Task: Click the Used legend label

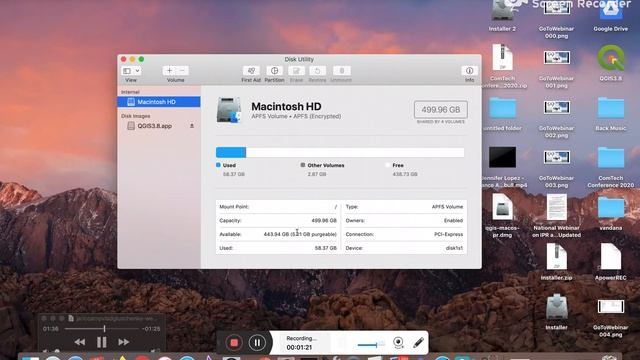Action: point(229,165)
